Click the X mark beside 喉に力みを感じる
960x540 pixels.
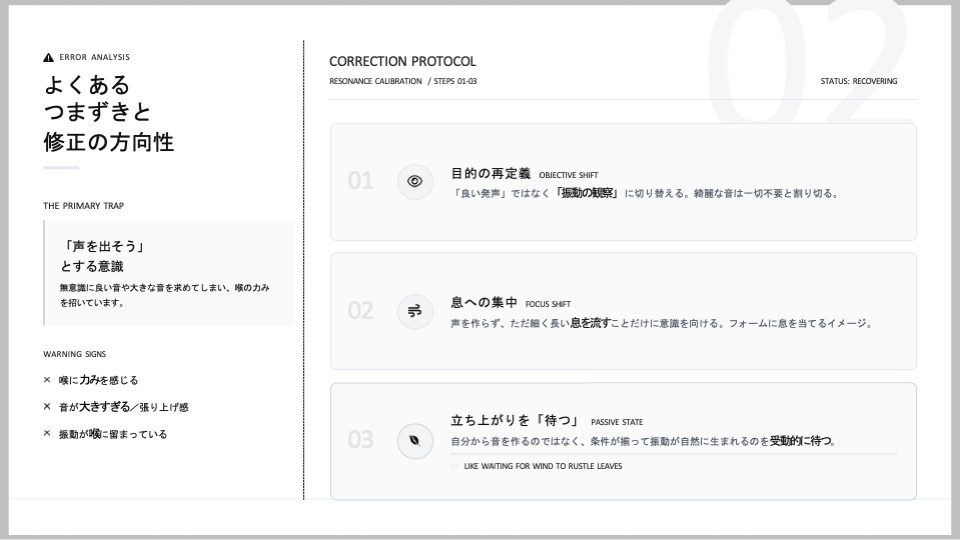[47, 380]
